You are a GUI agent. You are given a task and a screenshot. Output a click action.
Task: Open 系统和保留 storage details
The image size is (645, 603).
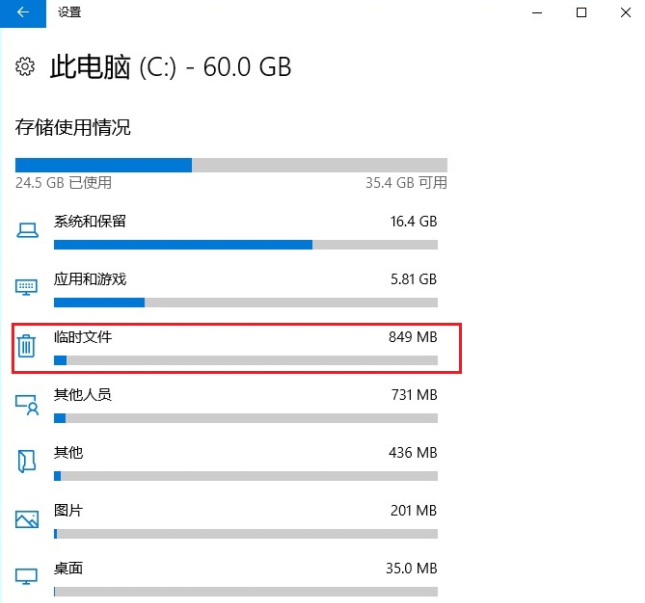tap(90, 221)
